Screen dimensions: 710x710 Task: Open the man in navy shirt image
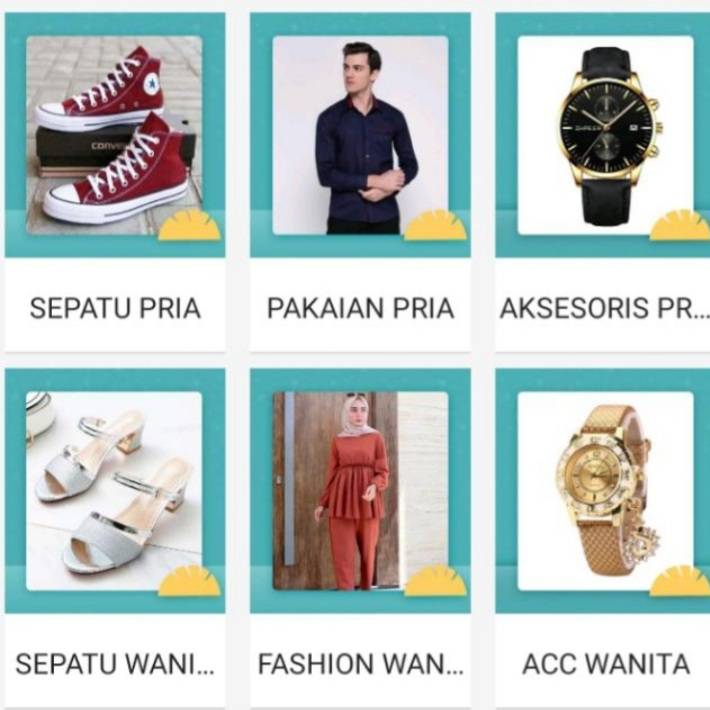point(360,135)
